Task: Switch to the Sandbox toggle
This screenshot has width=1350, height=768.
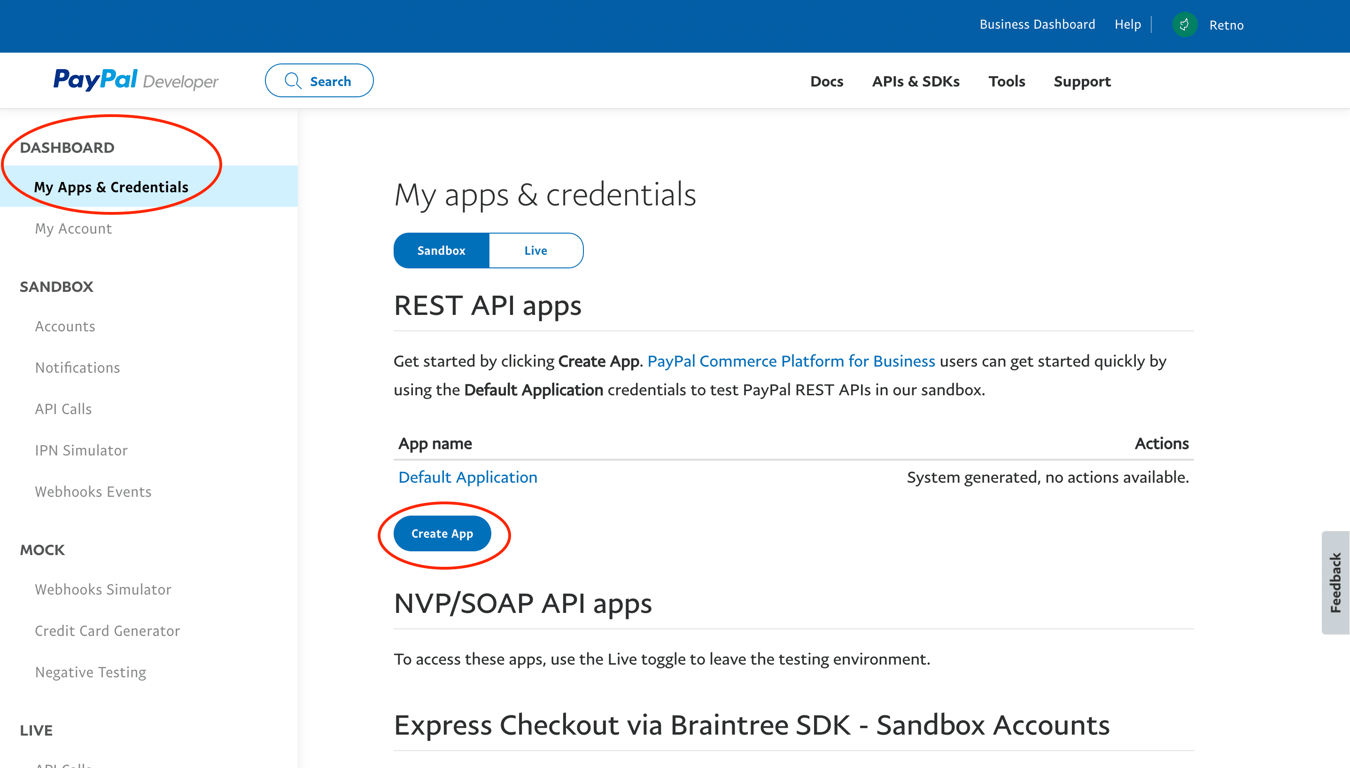Action: pos(441,251)
